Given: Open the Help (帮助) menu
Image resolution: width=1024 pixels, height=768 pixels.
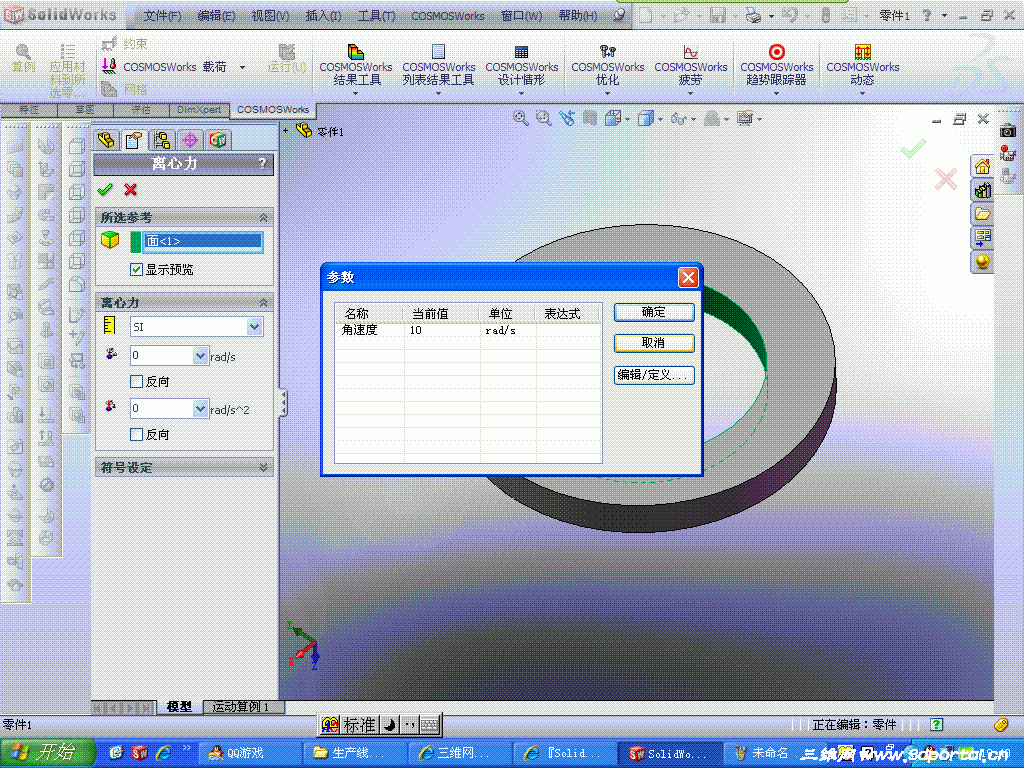Looking at the screenshot, I should point(578,16).
